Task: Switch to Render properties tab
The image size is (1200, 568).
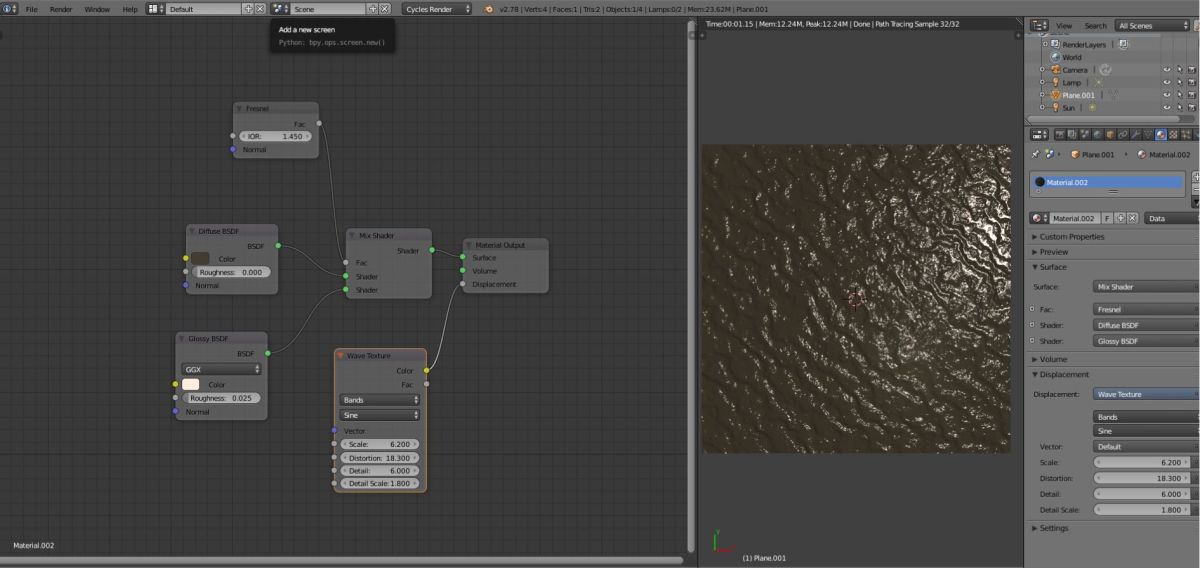Action: click(x=1060, y=134)
